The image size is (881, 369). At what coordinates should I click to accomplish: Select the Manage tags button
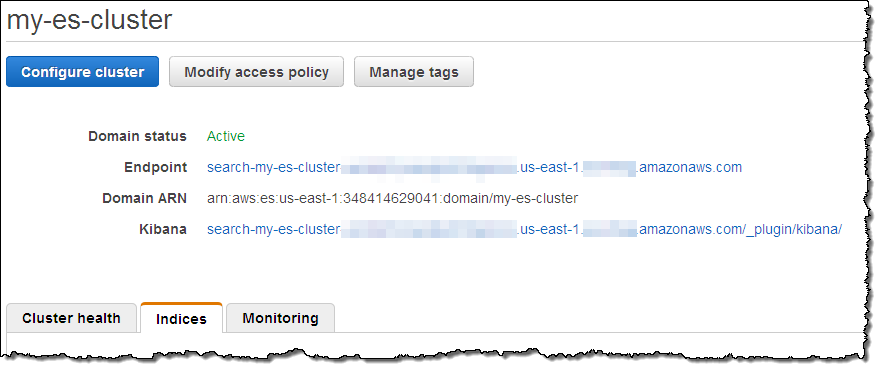tap(414, 72)
